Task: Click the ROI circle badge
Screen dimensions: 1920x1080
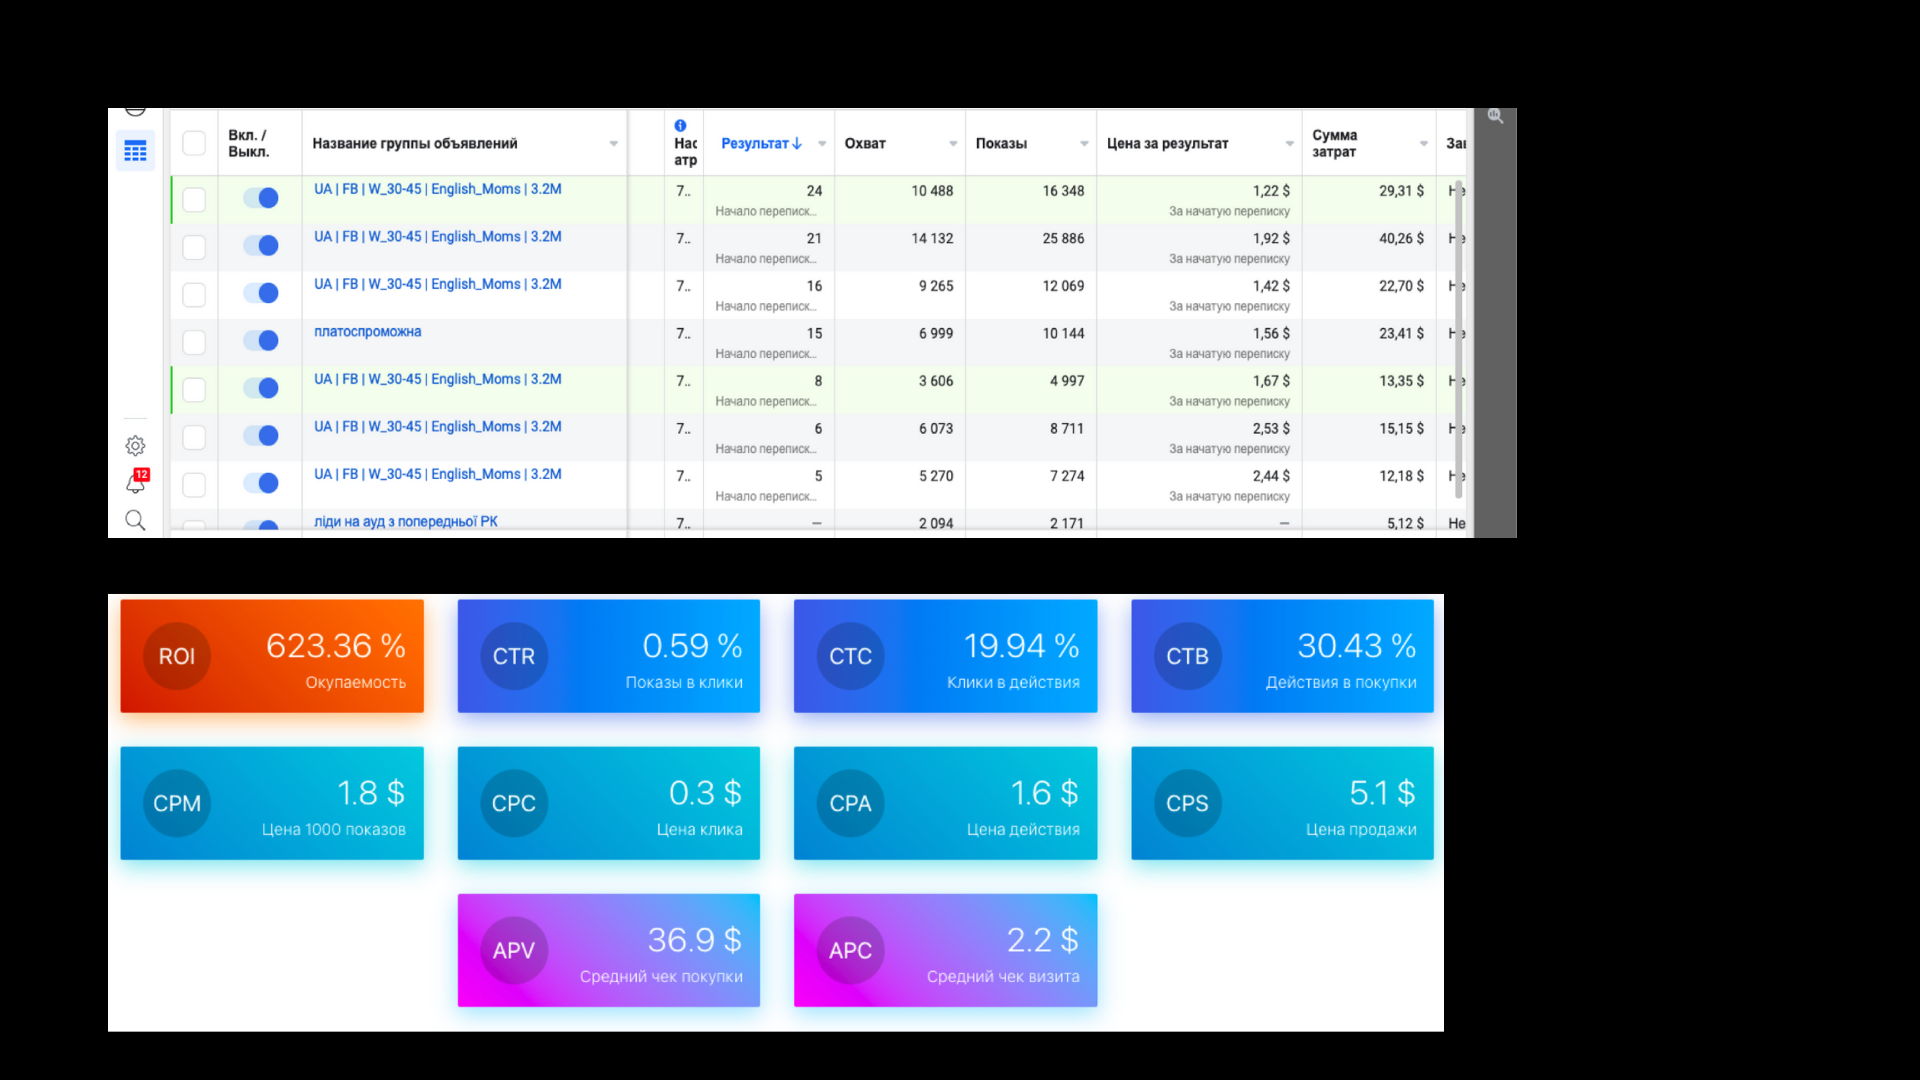Action: pos(177,656)
